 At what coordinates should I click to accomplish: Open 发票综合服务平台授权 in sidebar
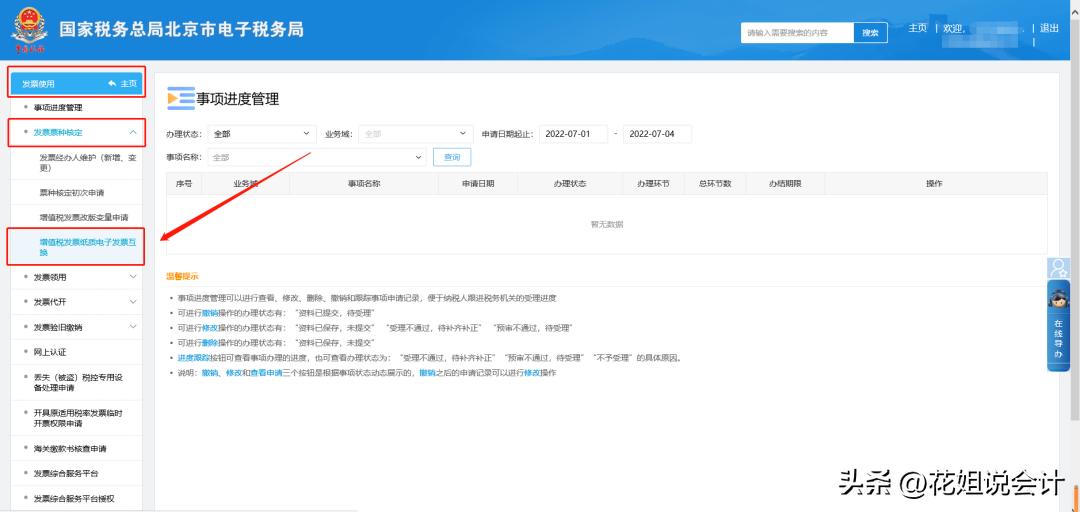pyautogui.click(x=73, y=498)
